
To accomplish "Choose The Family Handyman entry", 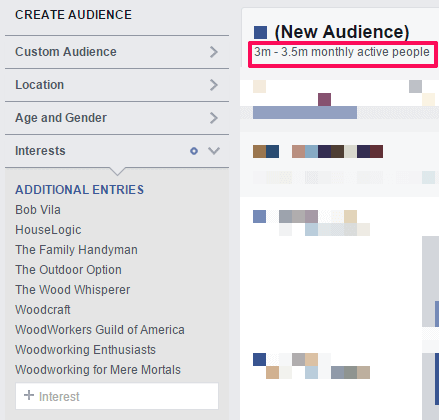I will 76,250.
